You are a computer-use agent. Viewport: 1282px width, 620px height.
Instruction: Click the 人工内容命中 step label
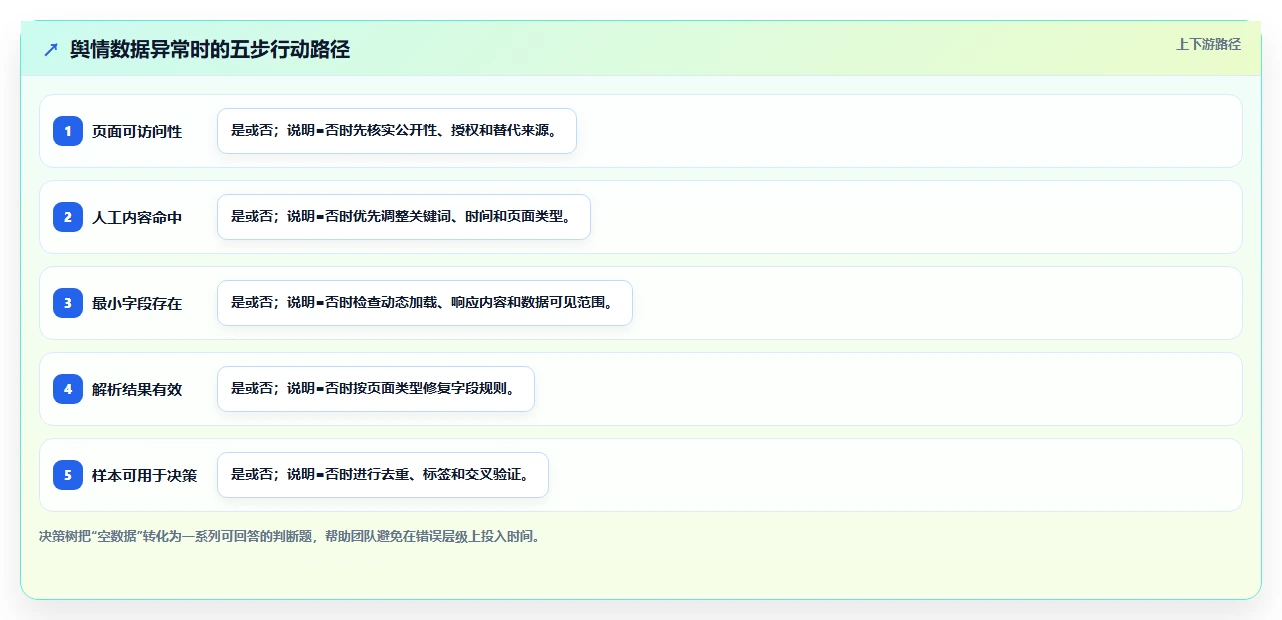click(137, 217)
